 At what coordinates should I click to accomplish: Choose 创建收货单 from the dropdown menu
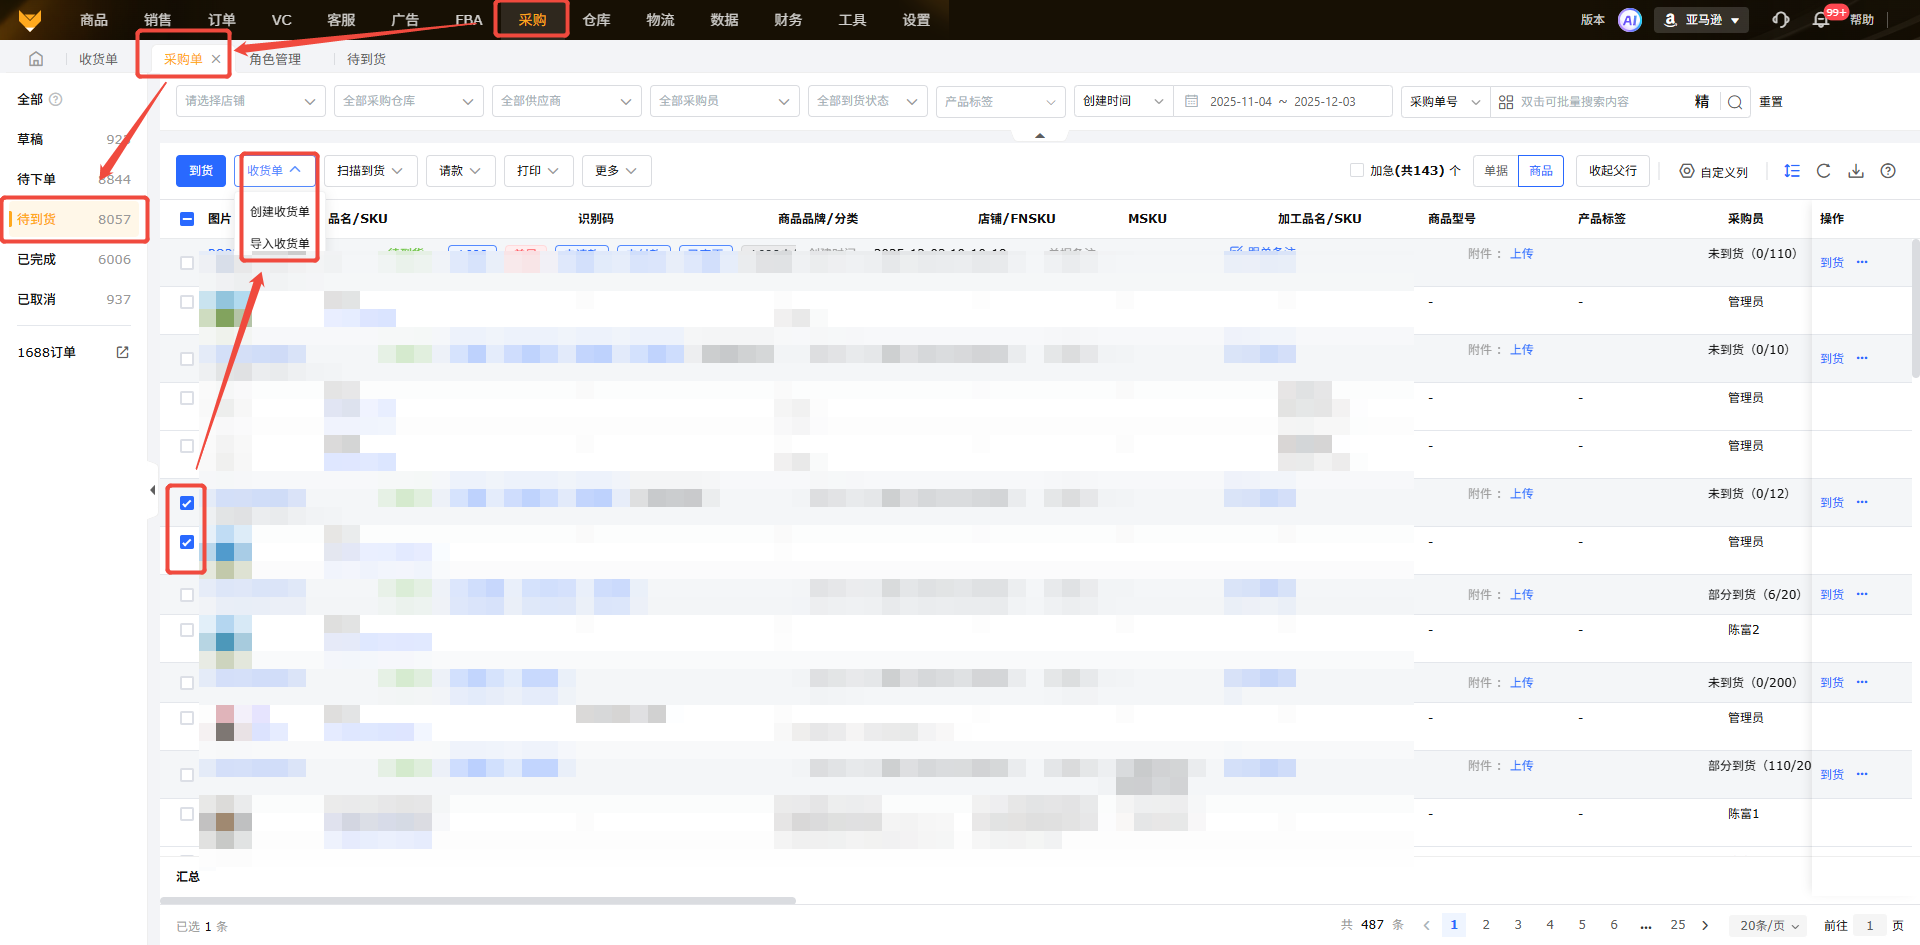pos(280,212)
